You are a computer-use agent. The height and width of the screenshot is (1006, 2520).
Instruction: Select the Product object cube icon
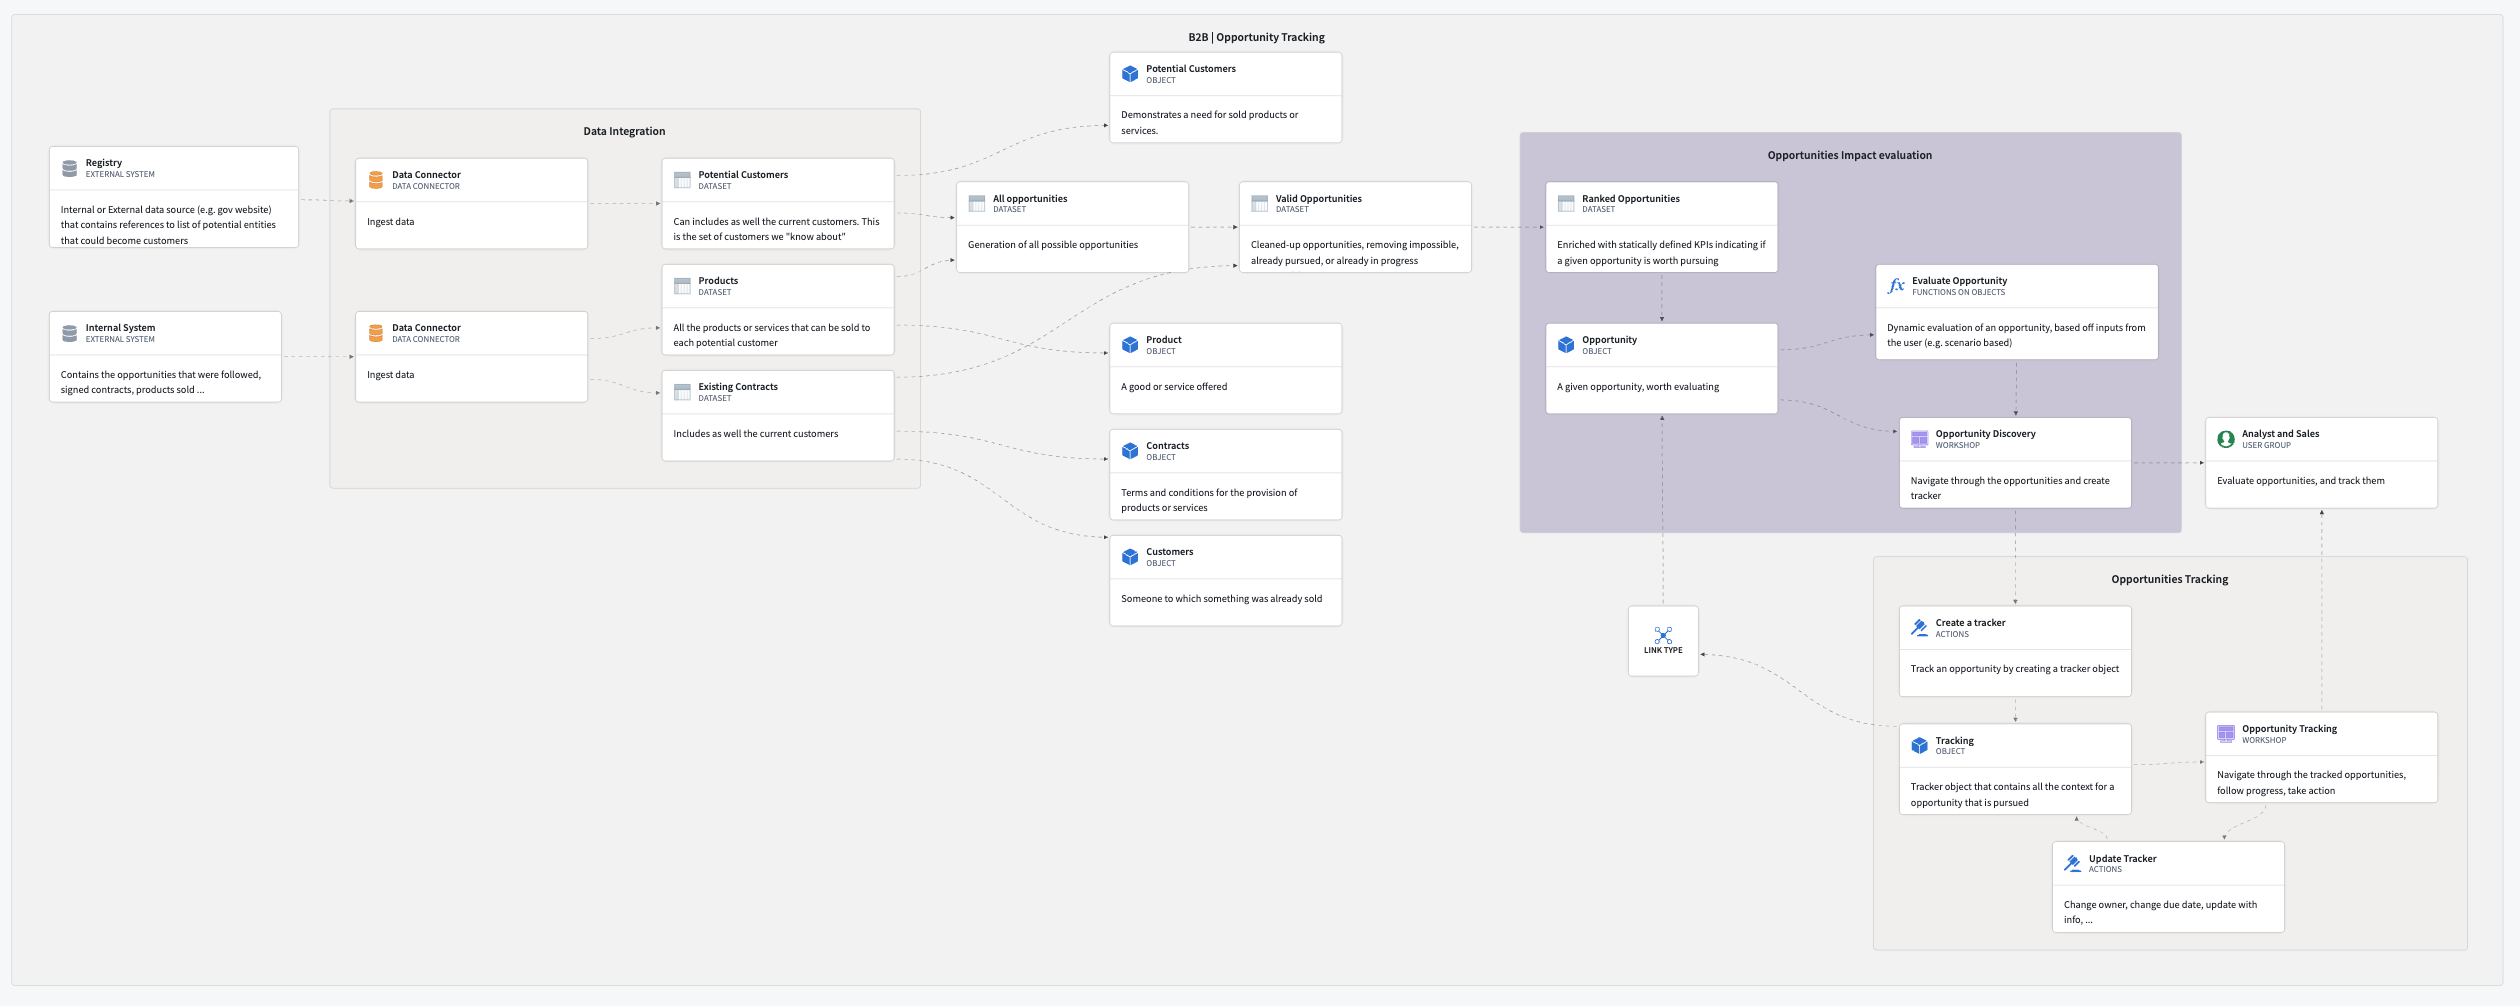click(1130, 345)
